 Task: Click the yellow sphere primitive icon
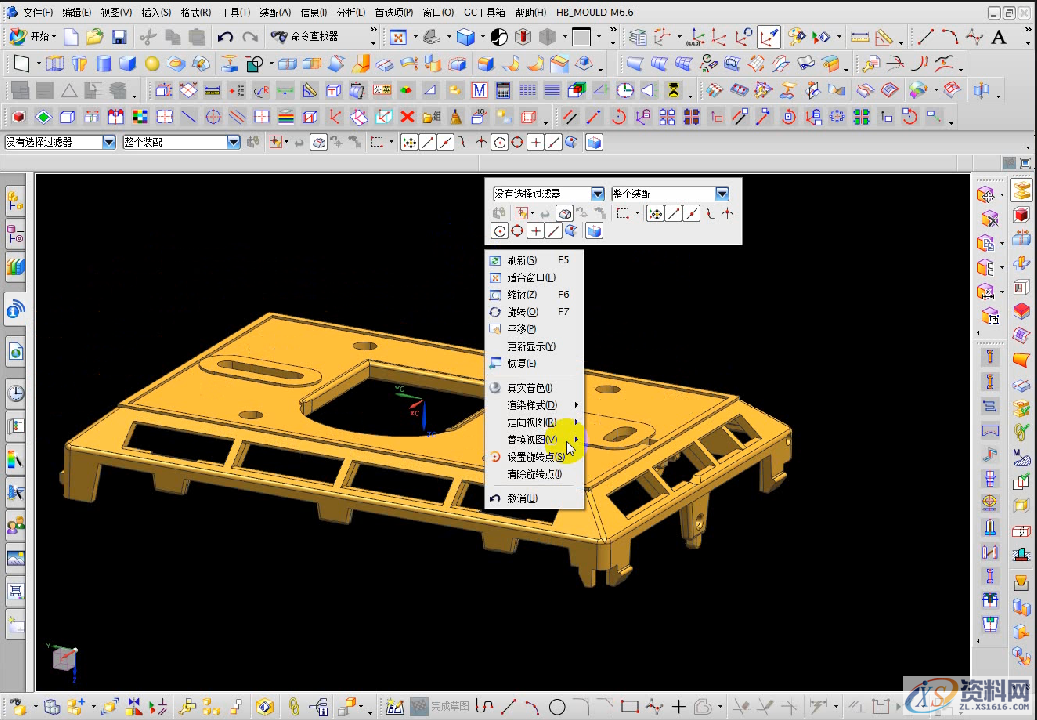(x=152, y=64)
